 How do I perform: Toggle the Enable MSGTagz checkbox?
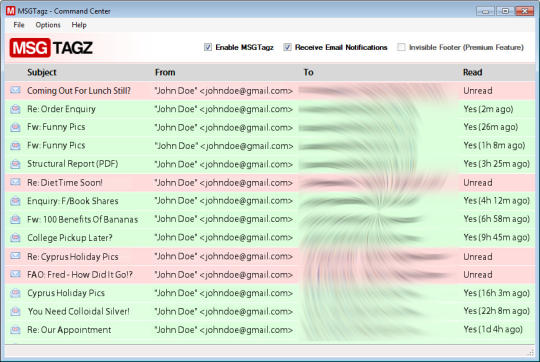(x=208, y=47)
